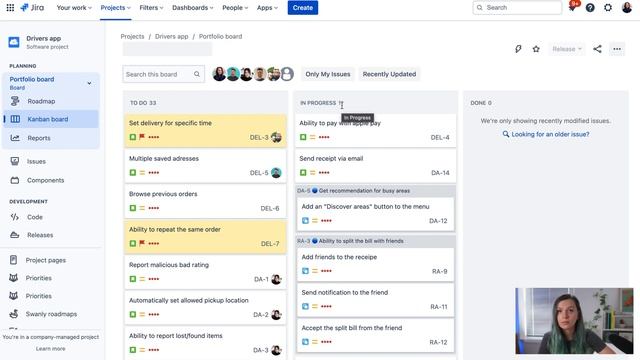The height and width of the screenshot is (360, 640).
Task: Open the Automatically set allowed pickup location card
Action: coord(205,308)
